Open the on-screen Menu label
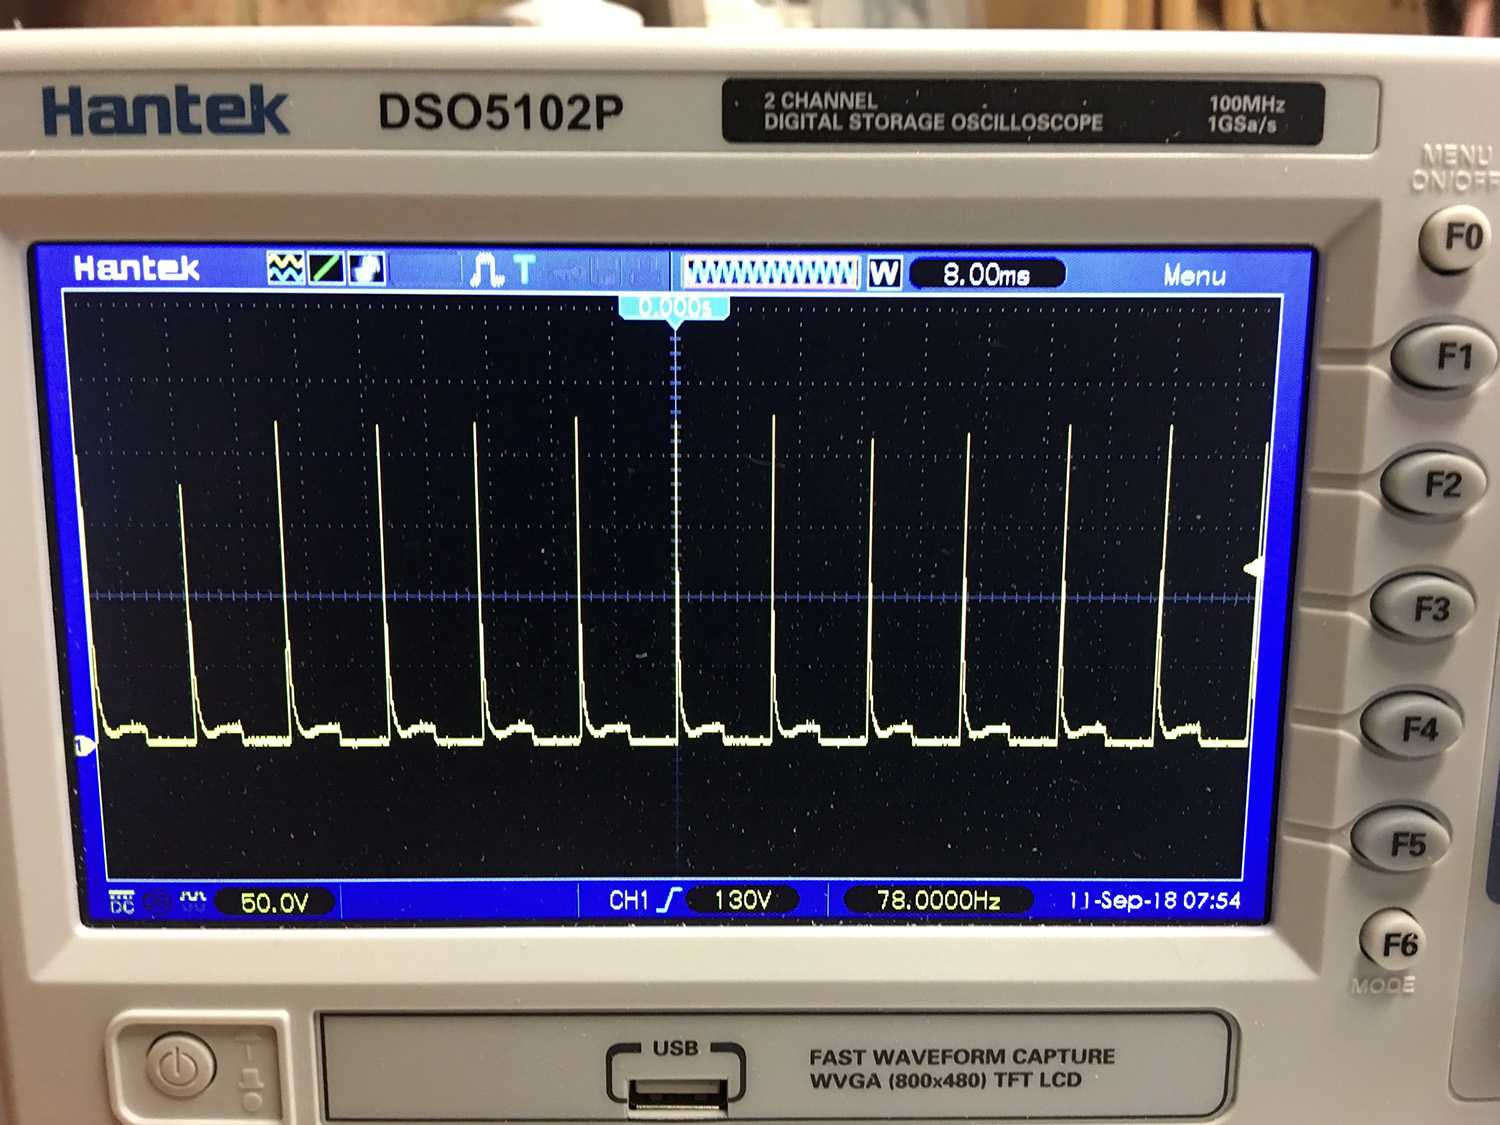The image size is (1500, 1125). (1194, 276)
